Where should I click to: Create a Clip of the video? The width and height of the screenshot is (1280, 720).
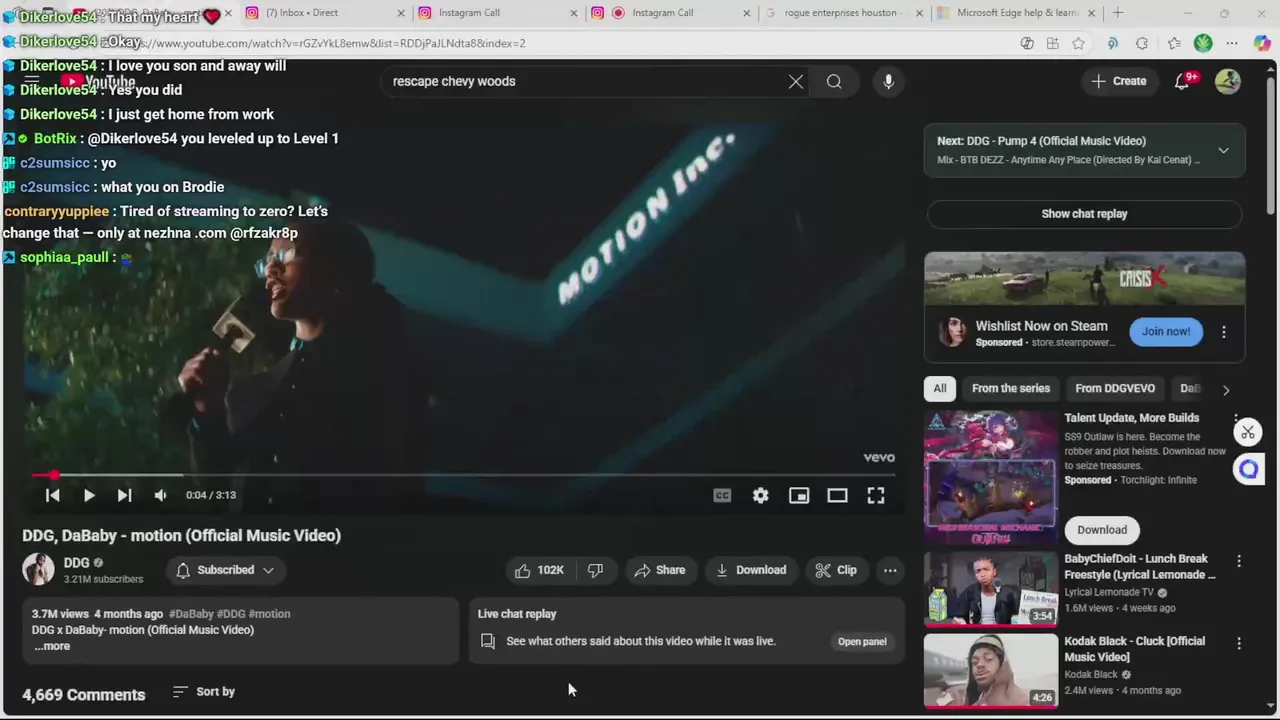pos(836,570)
